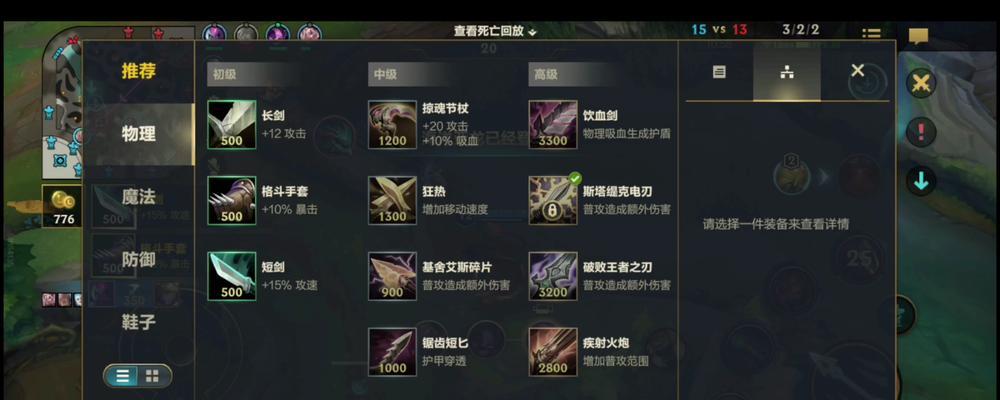This screenshot has width=1000, height=400.
Task: Choose the 饮血剑 Bloodthirster item icon
Action: [553, 124]
